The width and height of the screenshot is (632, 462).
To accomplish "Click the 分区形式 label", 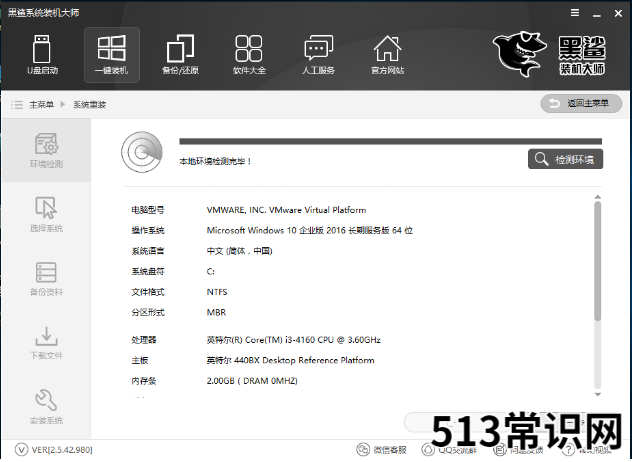I will pyautogui.click(x=148, y=312).
